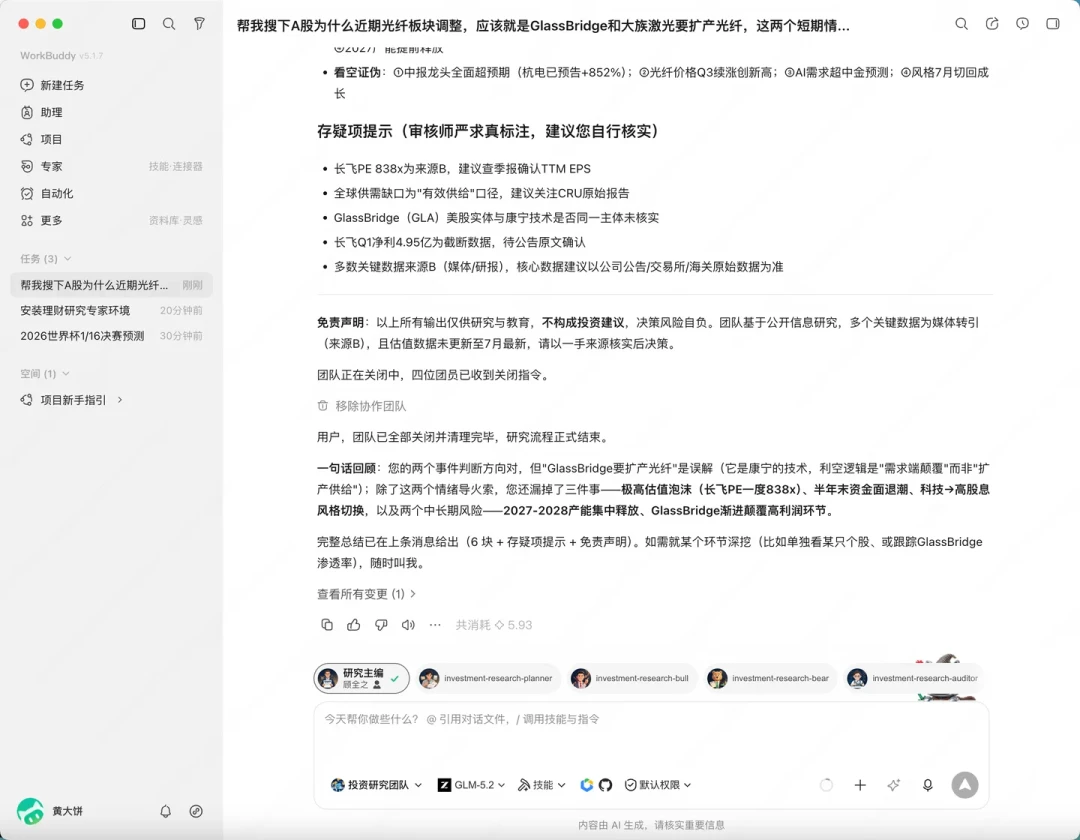The image size is (1080, 840).
Task: Select task 帮我搜下A股为什么近期光纤
Action: click(112, 285)
